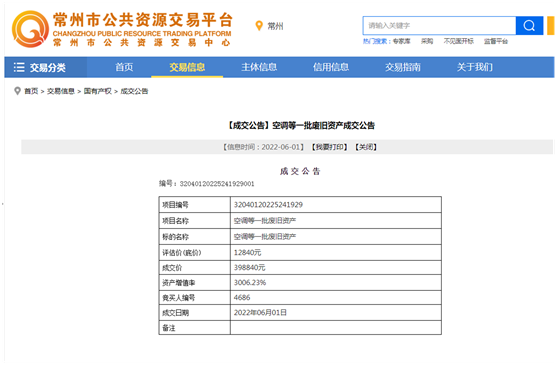Click the breadcrumb location marker icon
Image resolution: width=557 pixels, height=365 pixels.
tap(17, 91)
